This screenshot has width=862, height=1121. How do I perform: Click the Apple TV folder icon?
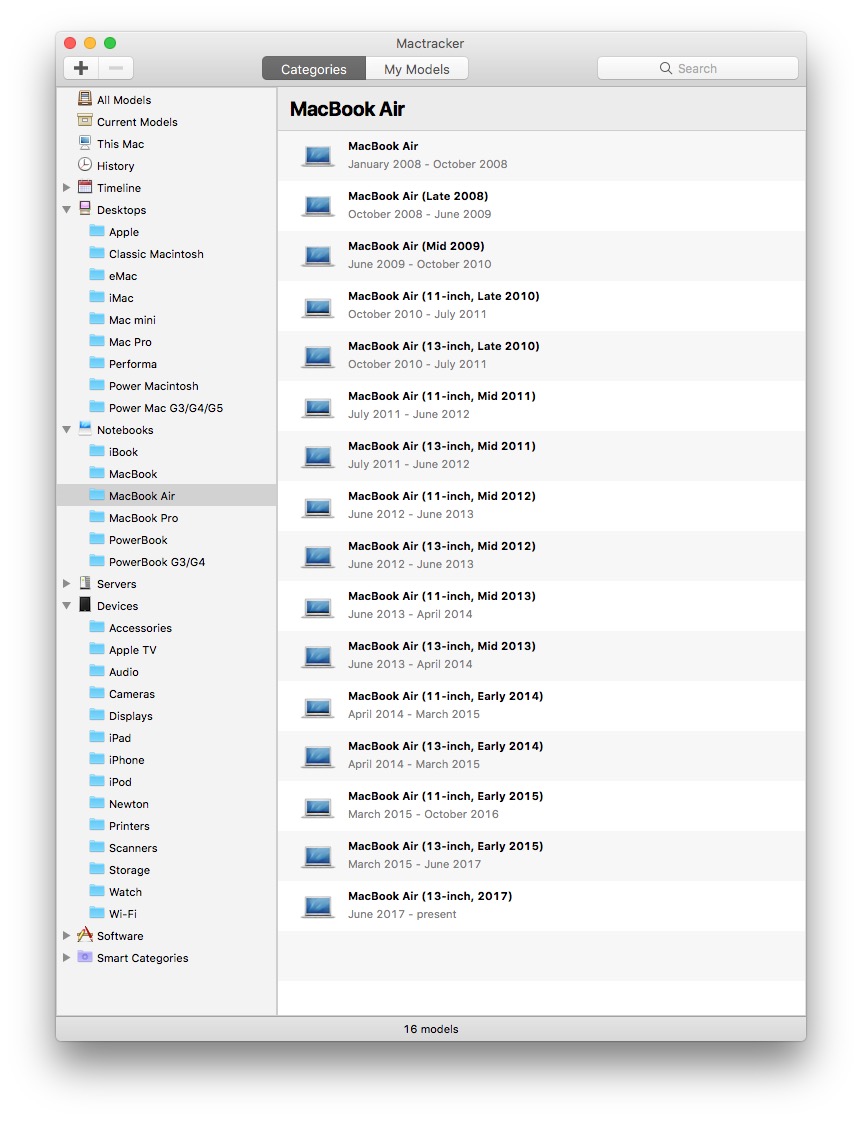(96, 648)
